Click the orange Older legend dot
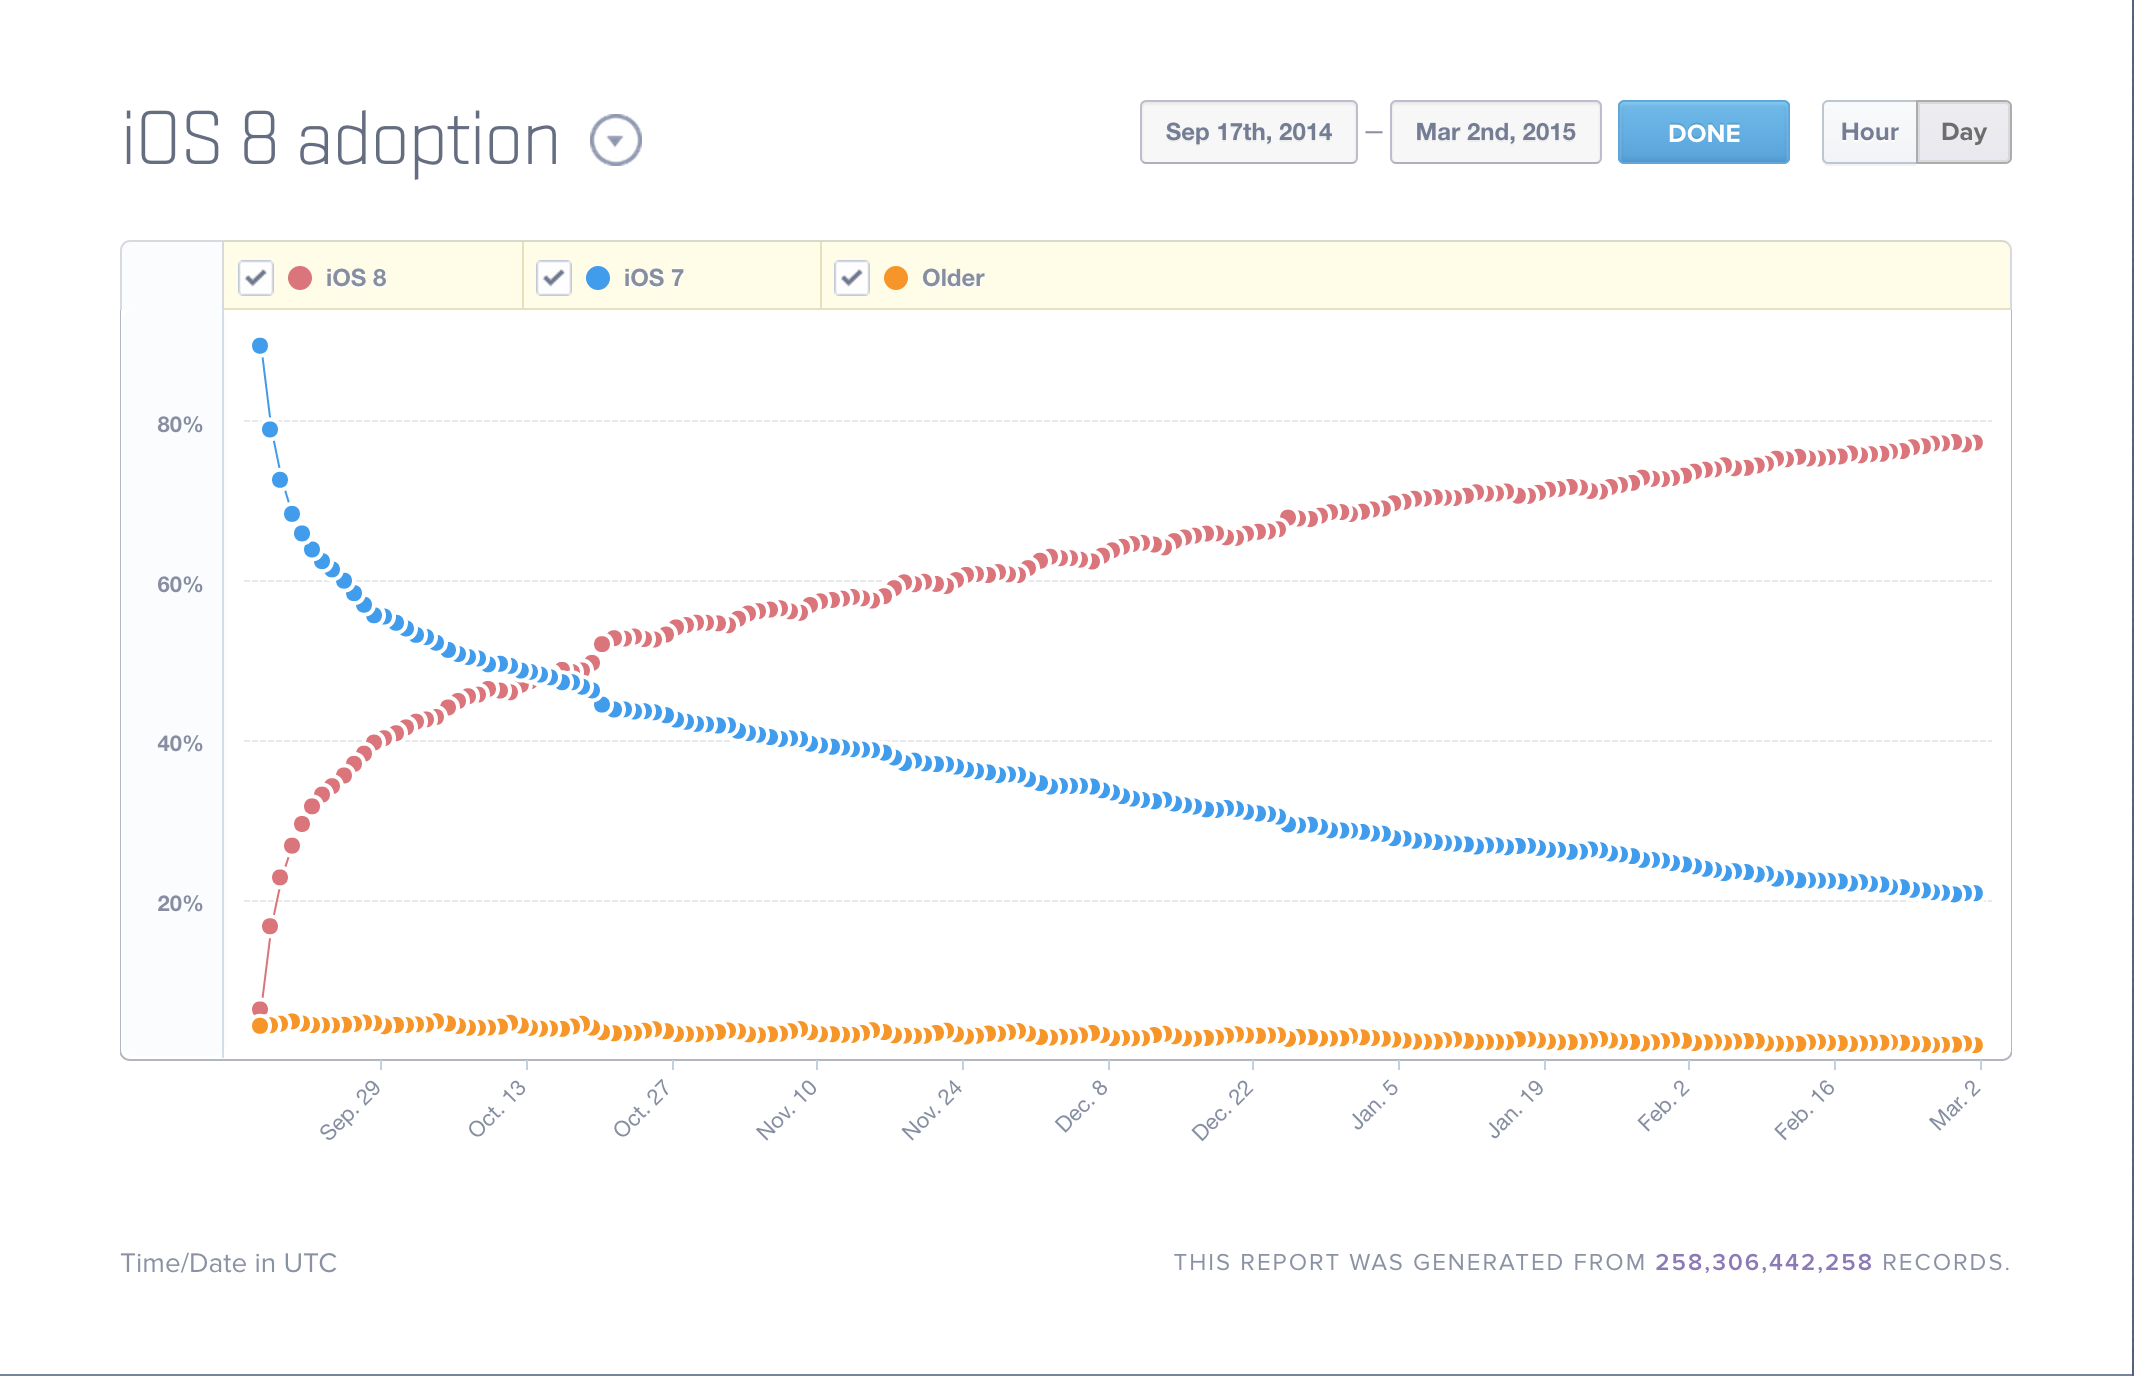The image size is (2134, 1376). 896,278
